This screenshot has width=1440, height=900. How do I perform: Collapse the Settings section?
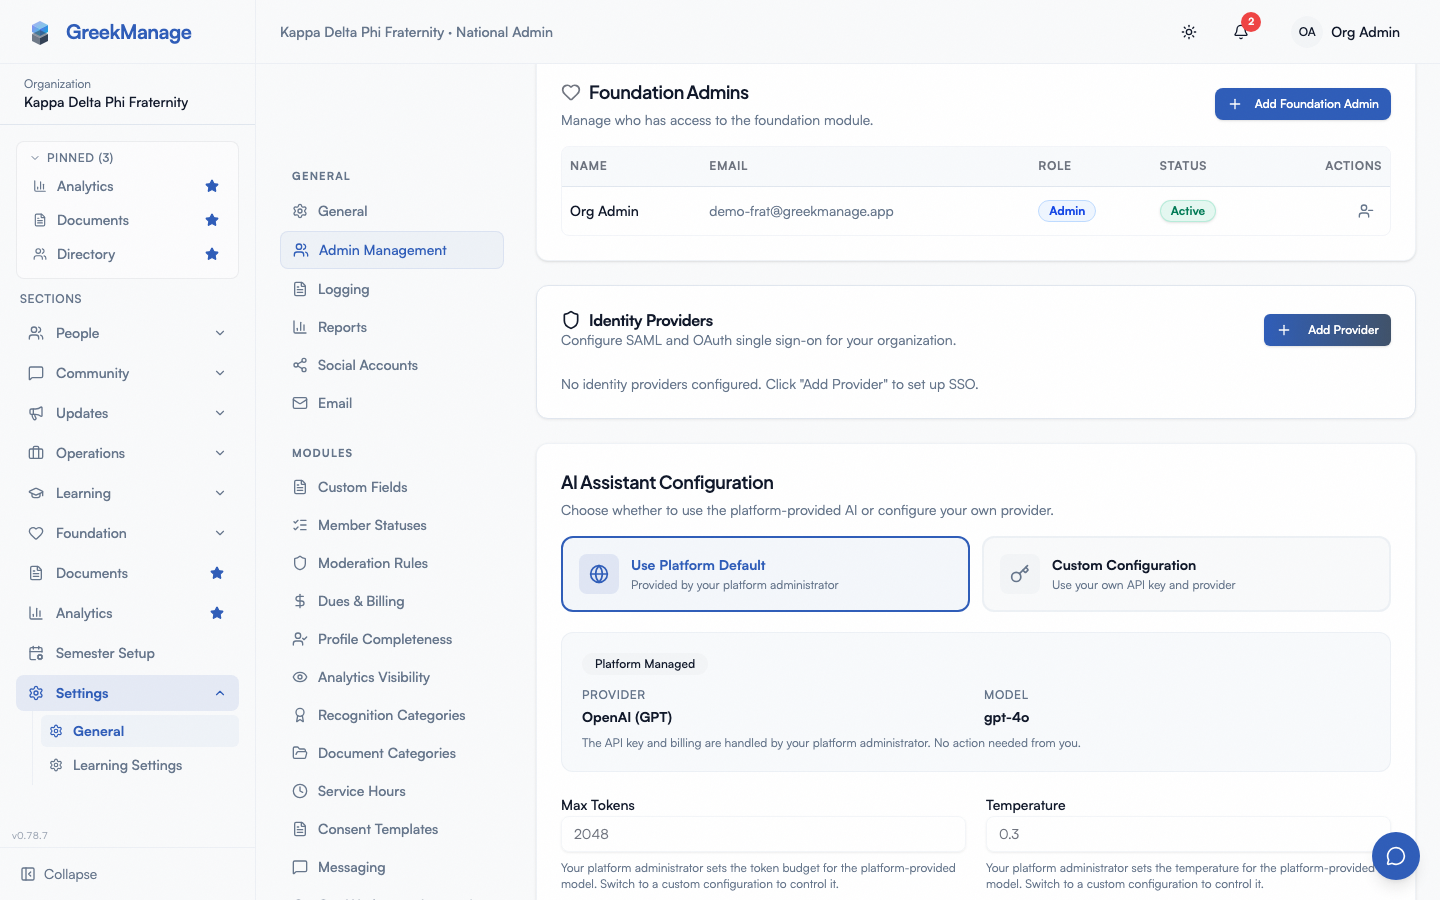coord(127,693)
